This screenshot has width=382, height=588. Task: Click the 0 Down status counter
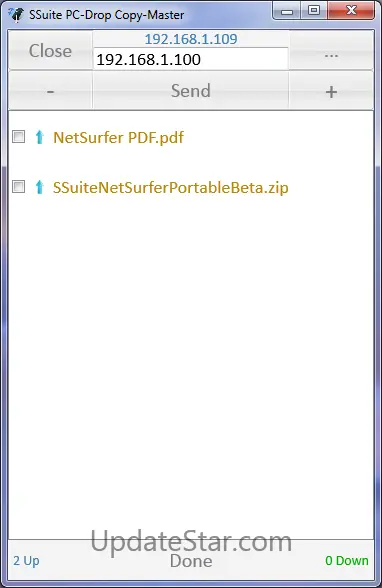[347, 561]
